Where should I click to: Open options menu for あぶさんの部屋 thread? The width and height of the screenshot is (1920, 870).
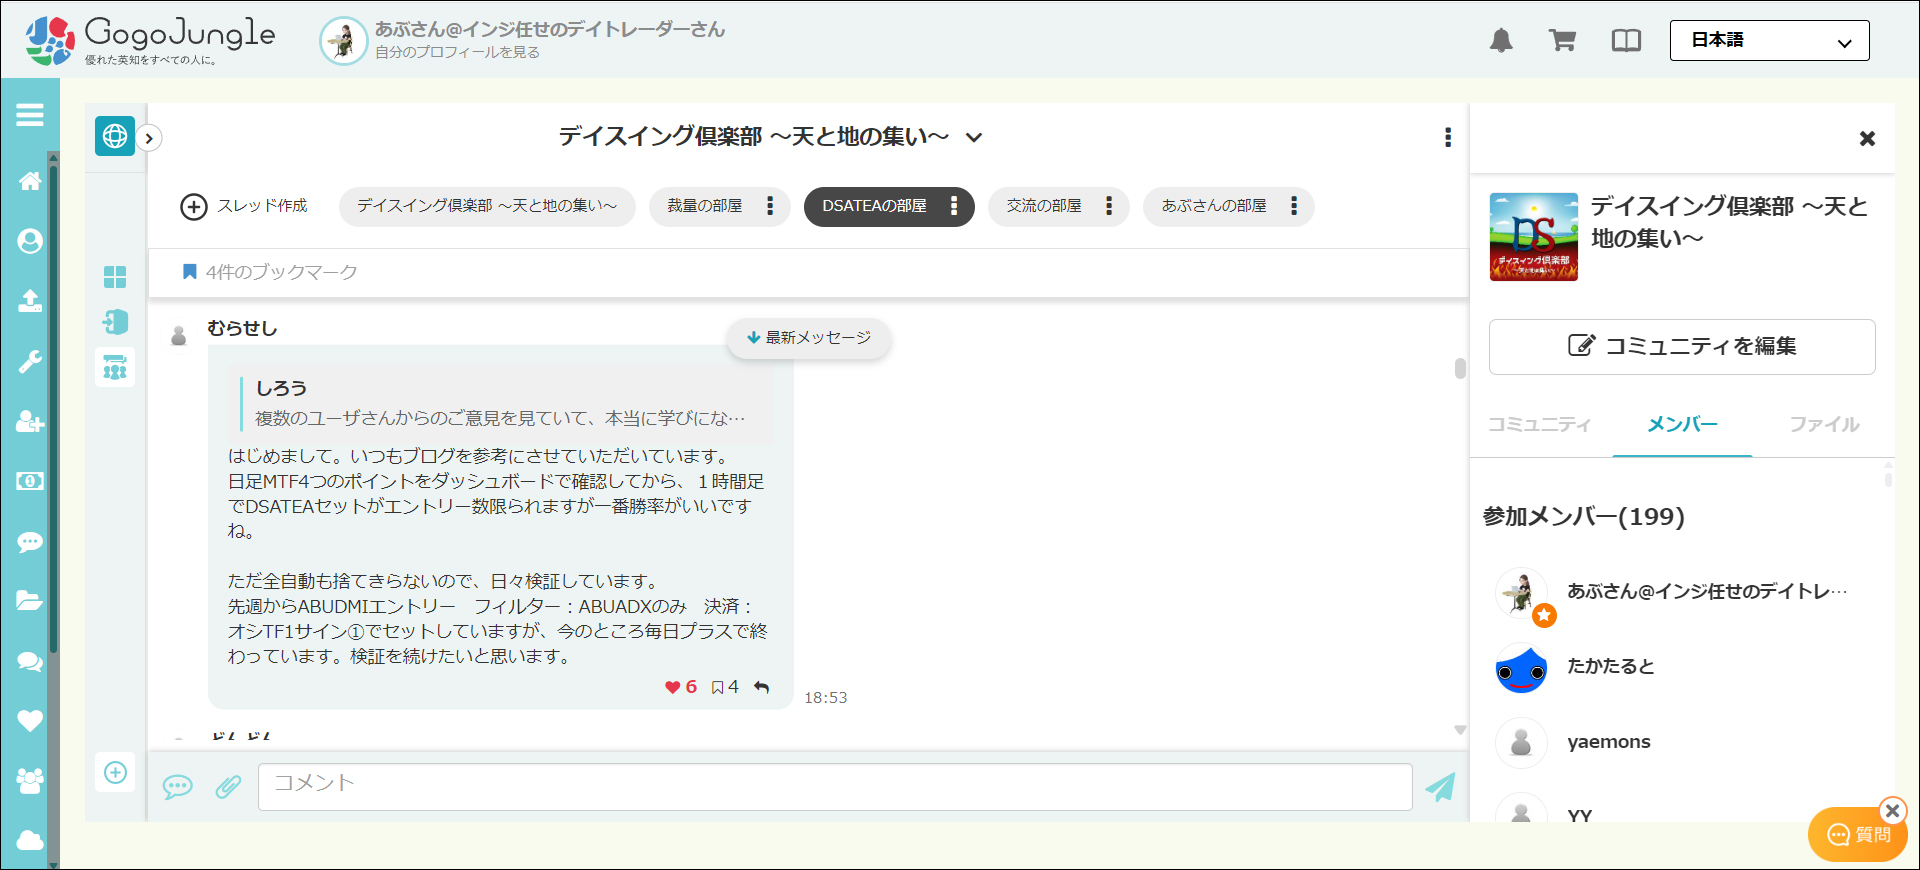click(x=1294, y=206)
